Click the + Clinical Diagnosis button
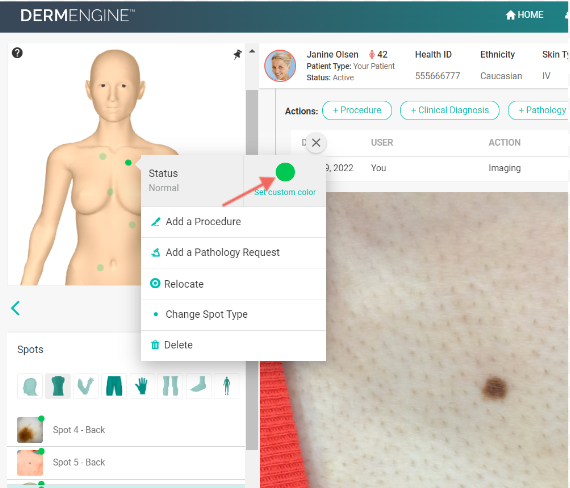This screenshot has height=488, width=570. (x=450, y=110)
